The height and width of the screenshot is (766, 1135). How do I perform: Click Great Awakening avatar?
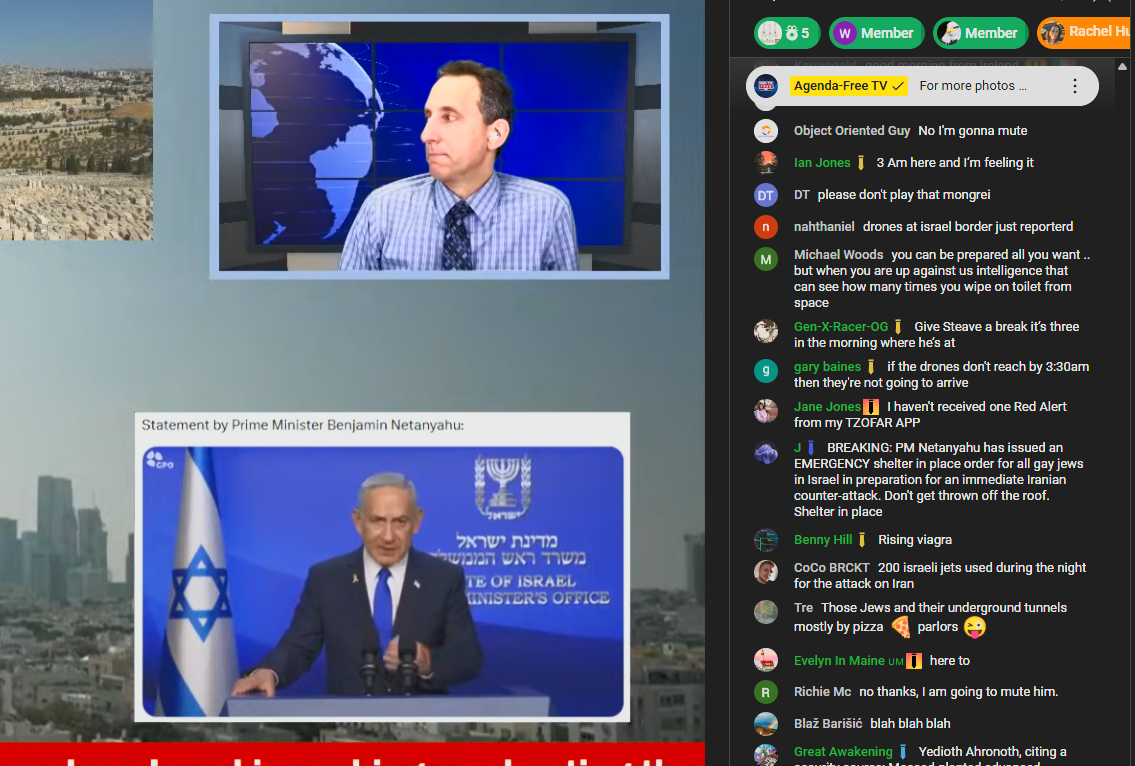[x=766, y=754]
